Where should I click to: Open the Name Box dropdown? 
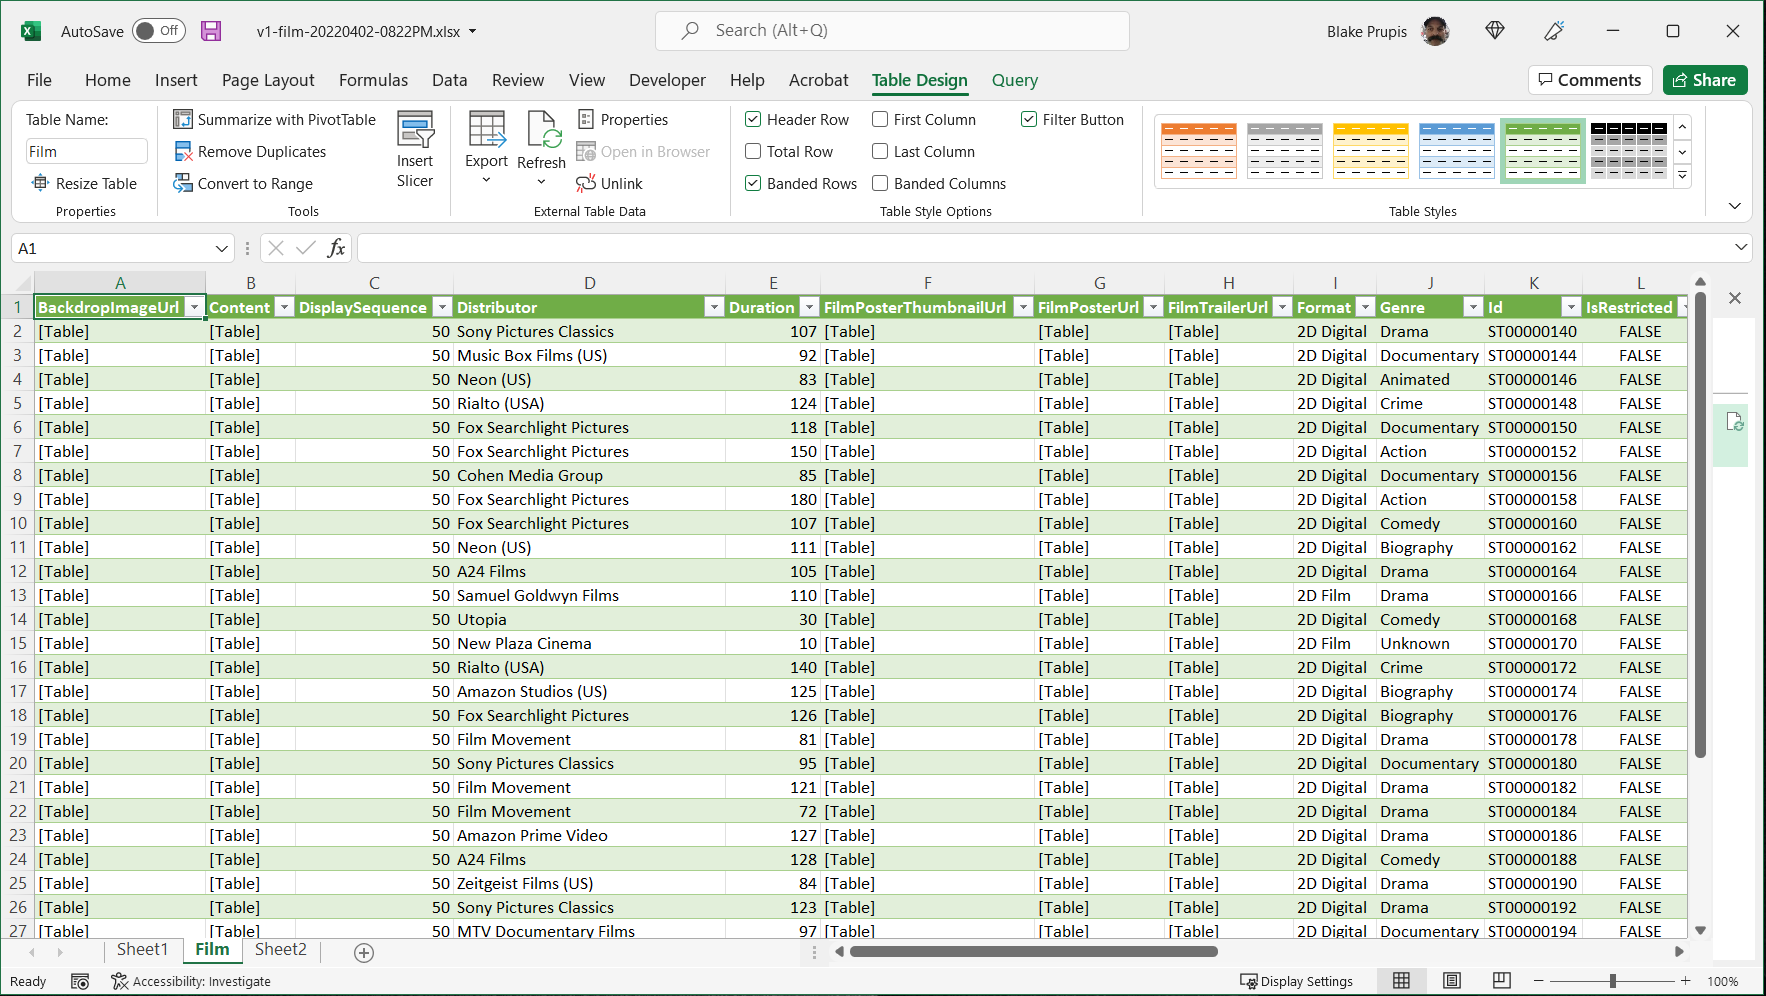222,247
